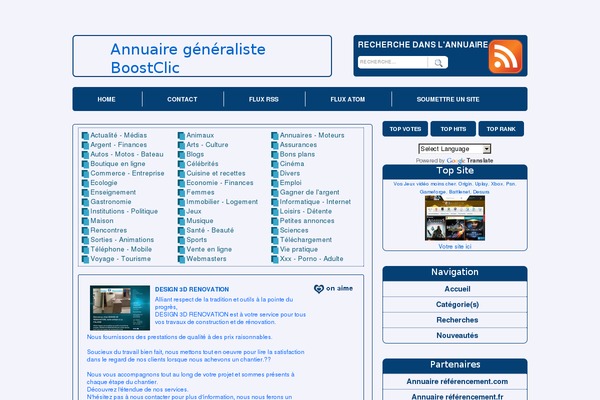The width and height of the screenshot is (600, 400).
Task: Click the category icon beside Annuaires - Moteurs
Action: click(275, 136)
